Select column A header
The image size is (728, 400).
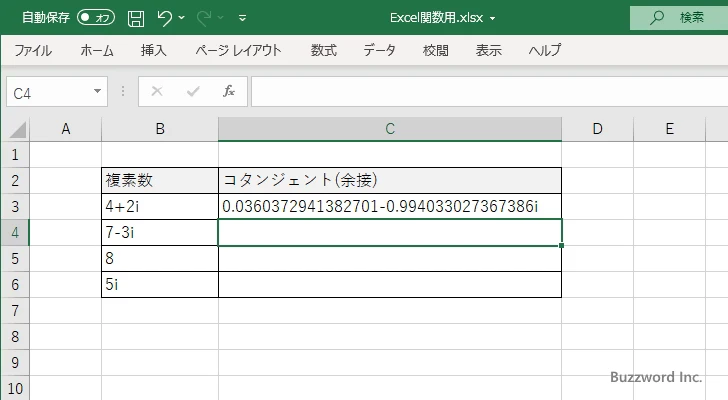(x=65, y=129)
